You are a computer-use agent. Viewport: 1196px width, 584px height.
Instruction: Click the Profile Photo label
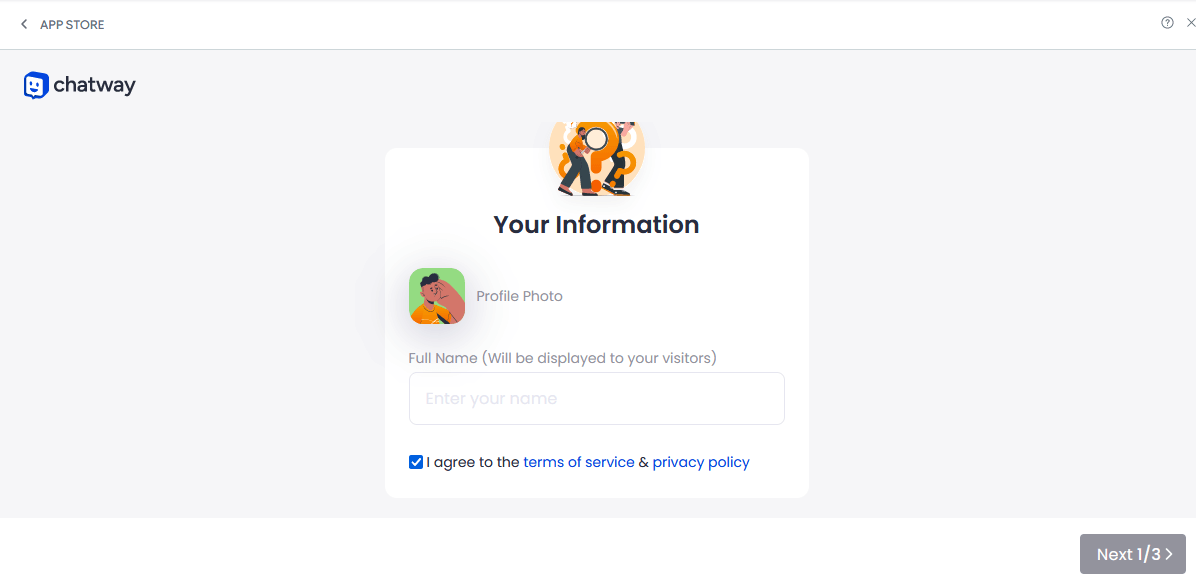click(x=519, y=296)
